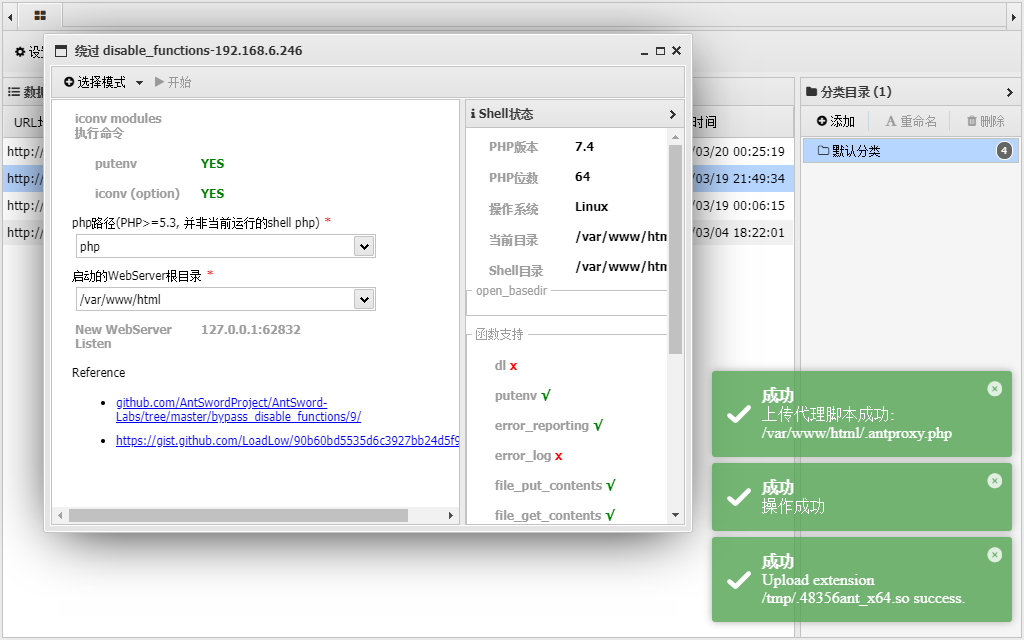Image resolution: width=1024 pixels, height=640 pixels.
Task: Dismiss the 上传代理脚本成功 notification
Action: click(x=994, y=388)
